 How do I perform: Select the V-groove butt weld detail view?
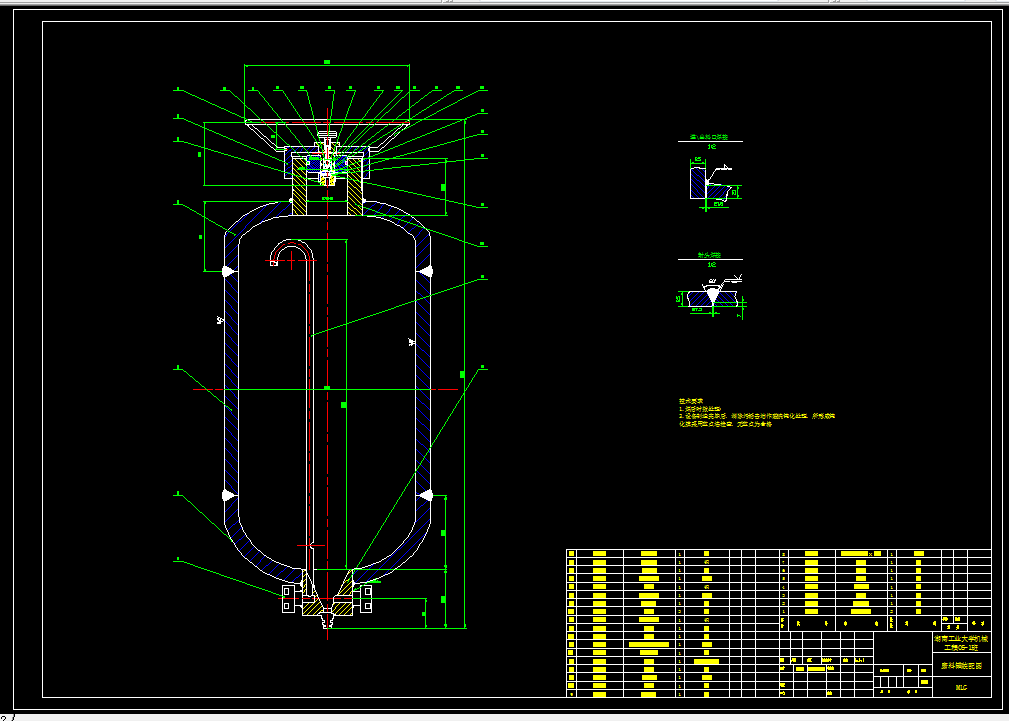tap(713, 297)
